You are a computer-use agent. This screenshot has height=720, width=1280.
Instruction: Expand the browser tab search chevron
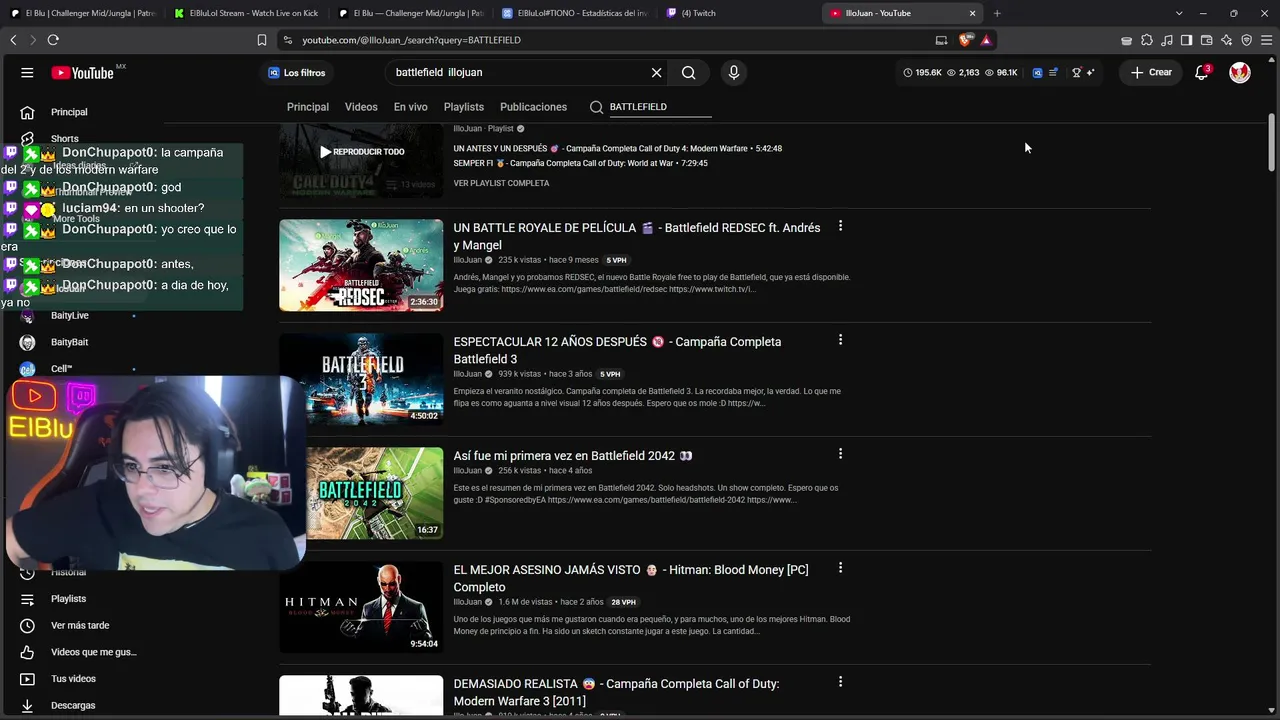1179,13
